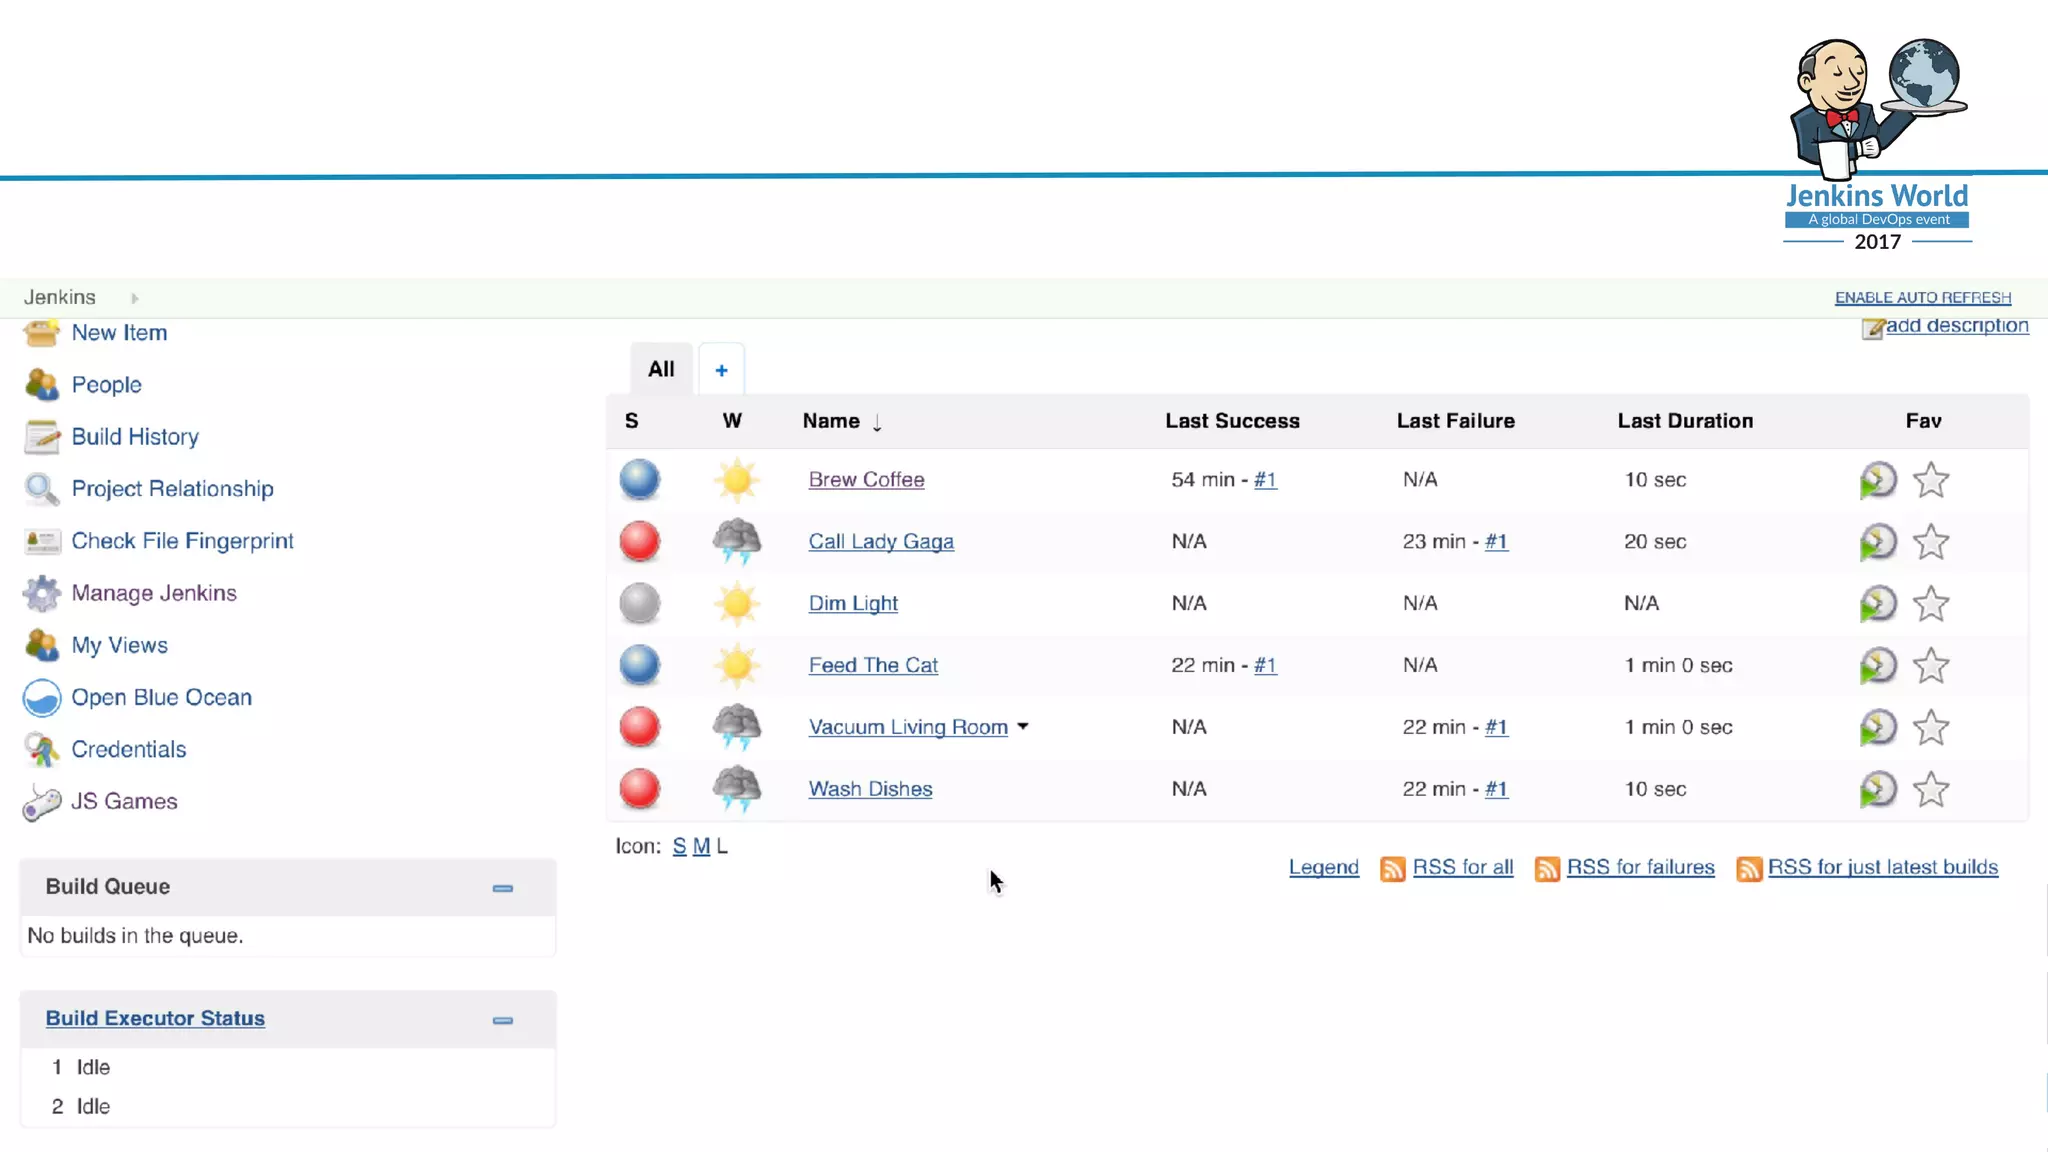Open the Legend link
The height and width of the screenshot is (1152, 2048).
pos(1323,868)
